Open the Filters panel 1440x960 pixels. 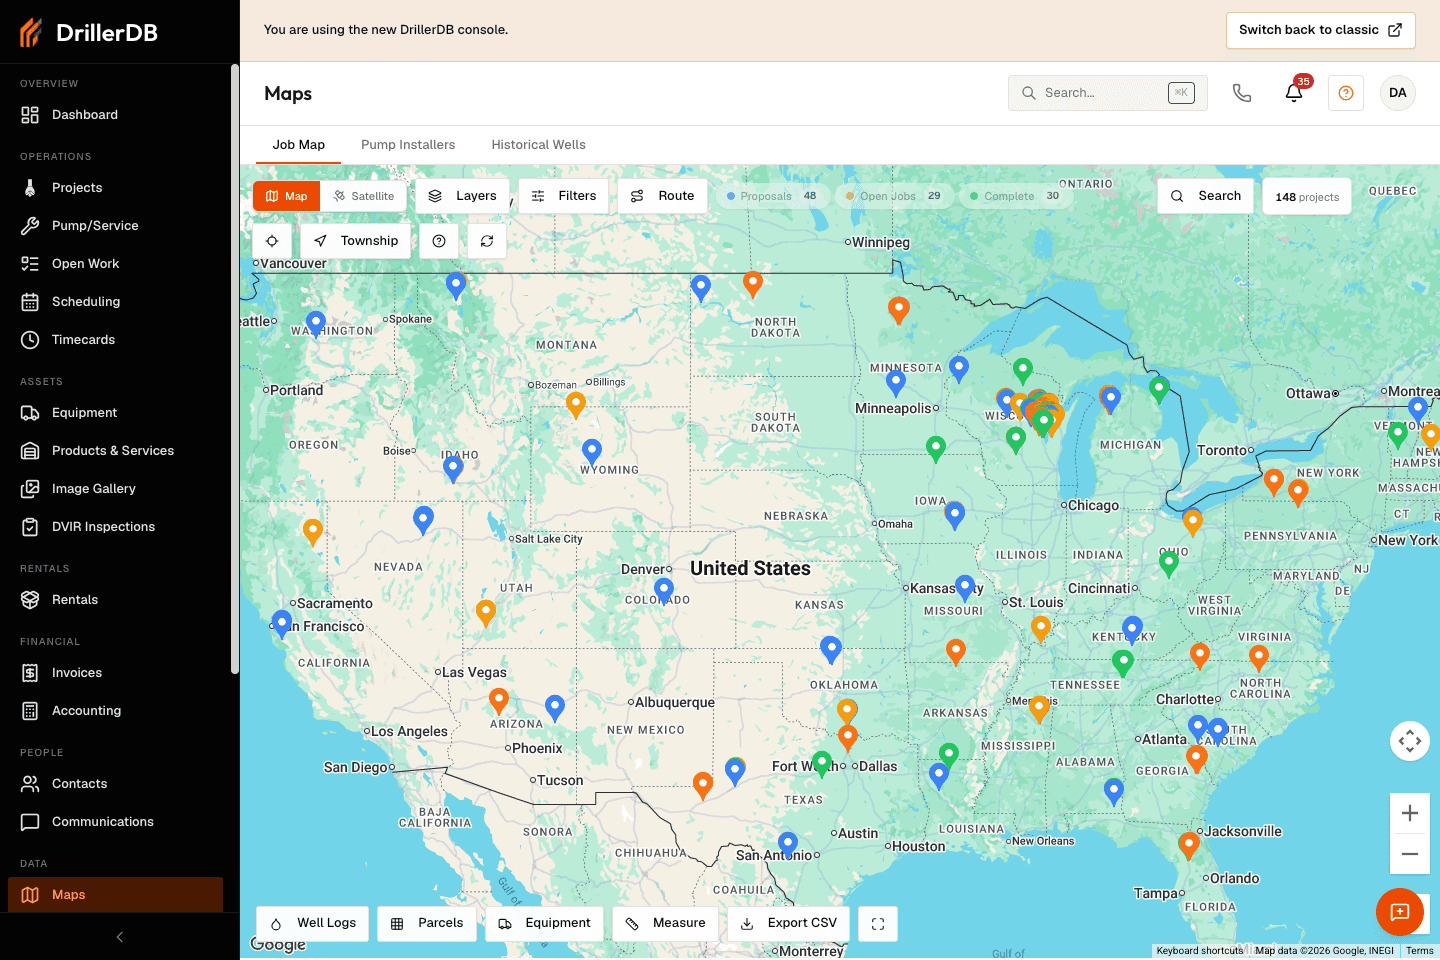coord(564,196)
